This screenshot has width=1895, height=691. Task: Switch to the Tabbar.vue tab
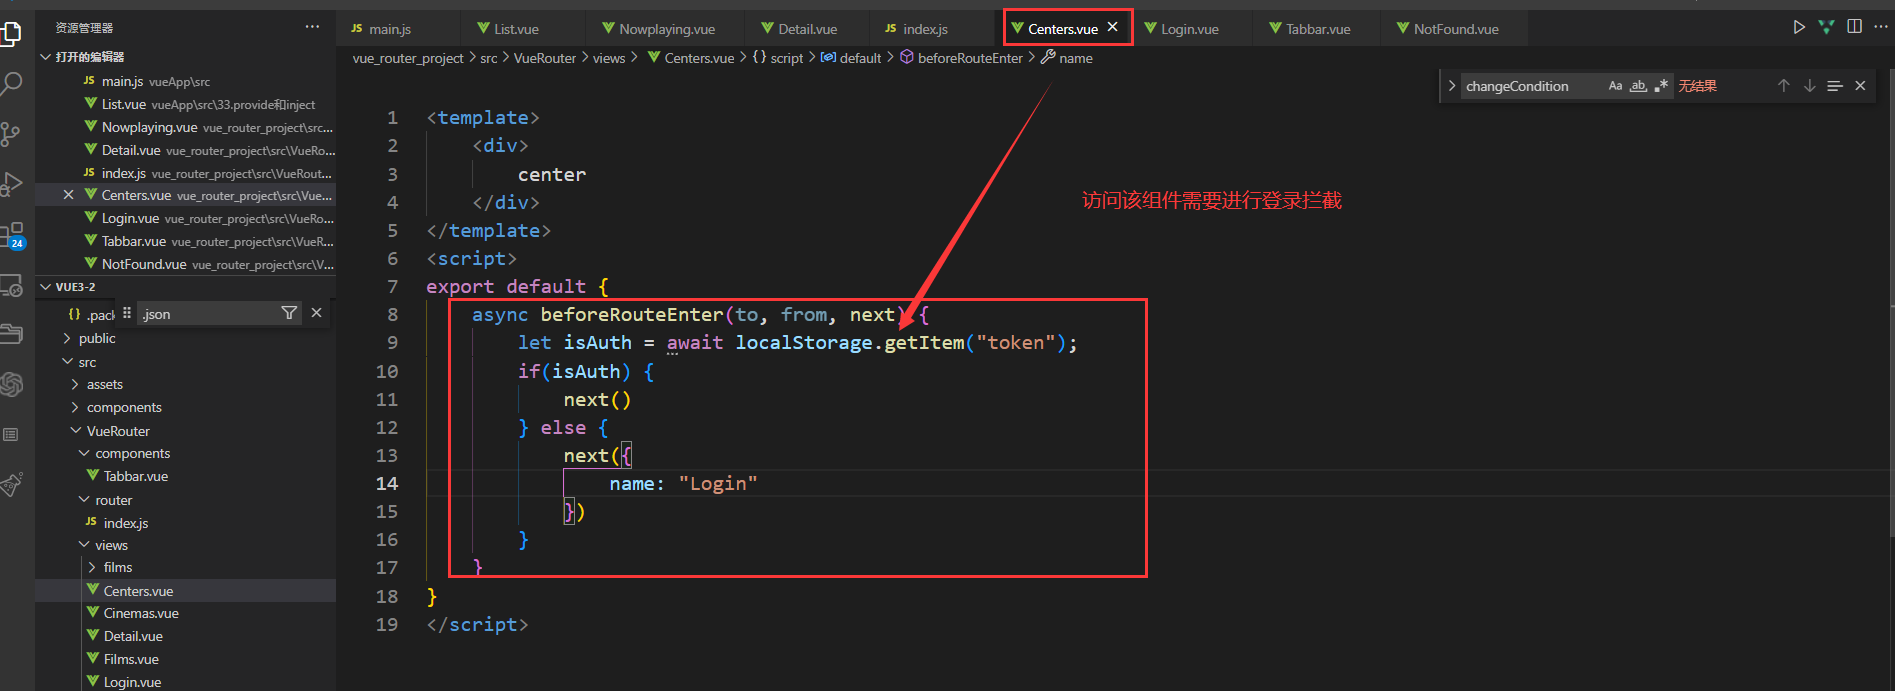[1318, 29]
